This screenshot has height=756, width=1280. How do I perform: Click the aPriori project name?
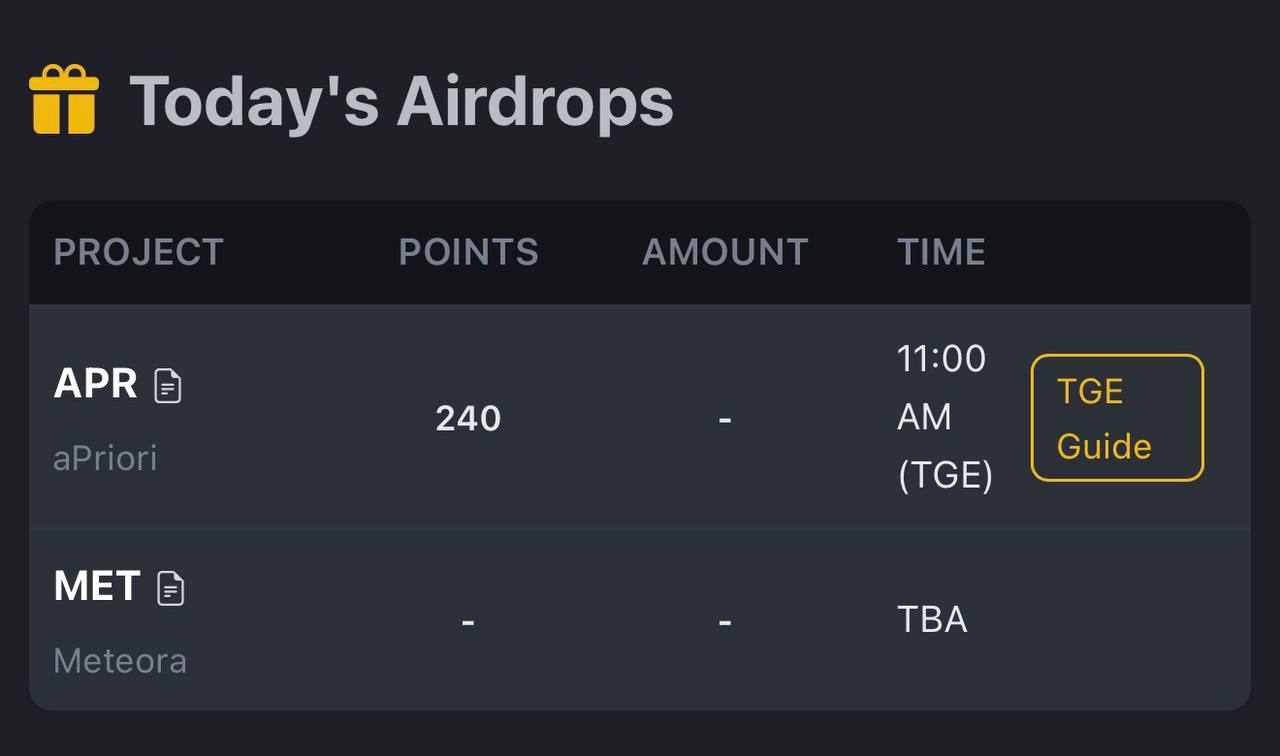[x=105, y=459]
